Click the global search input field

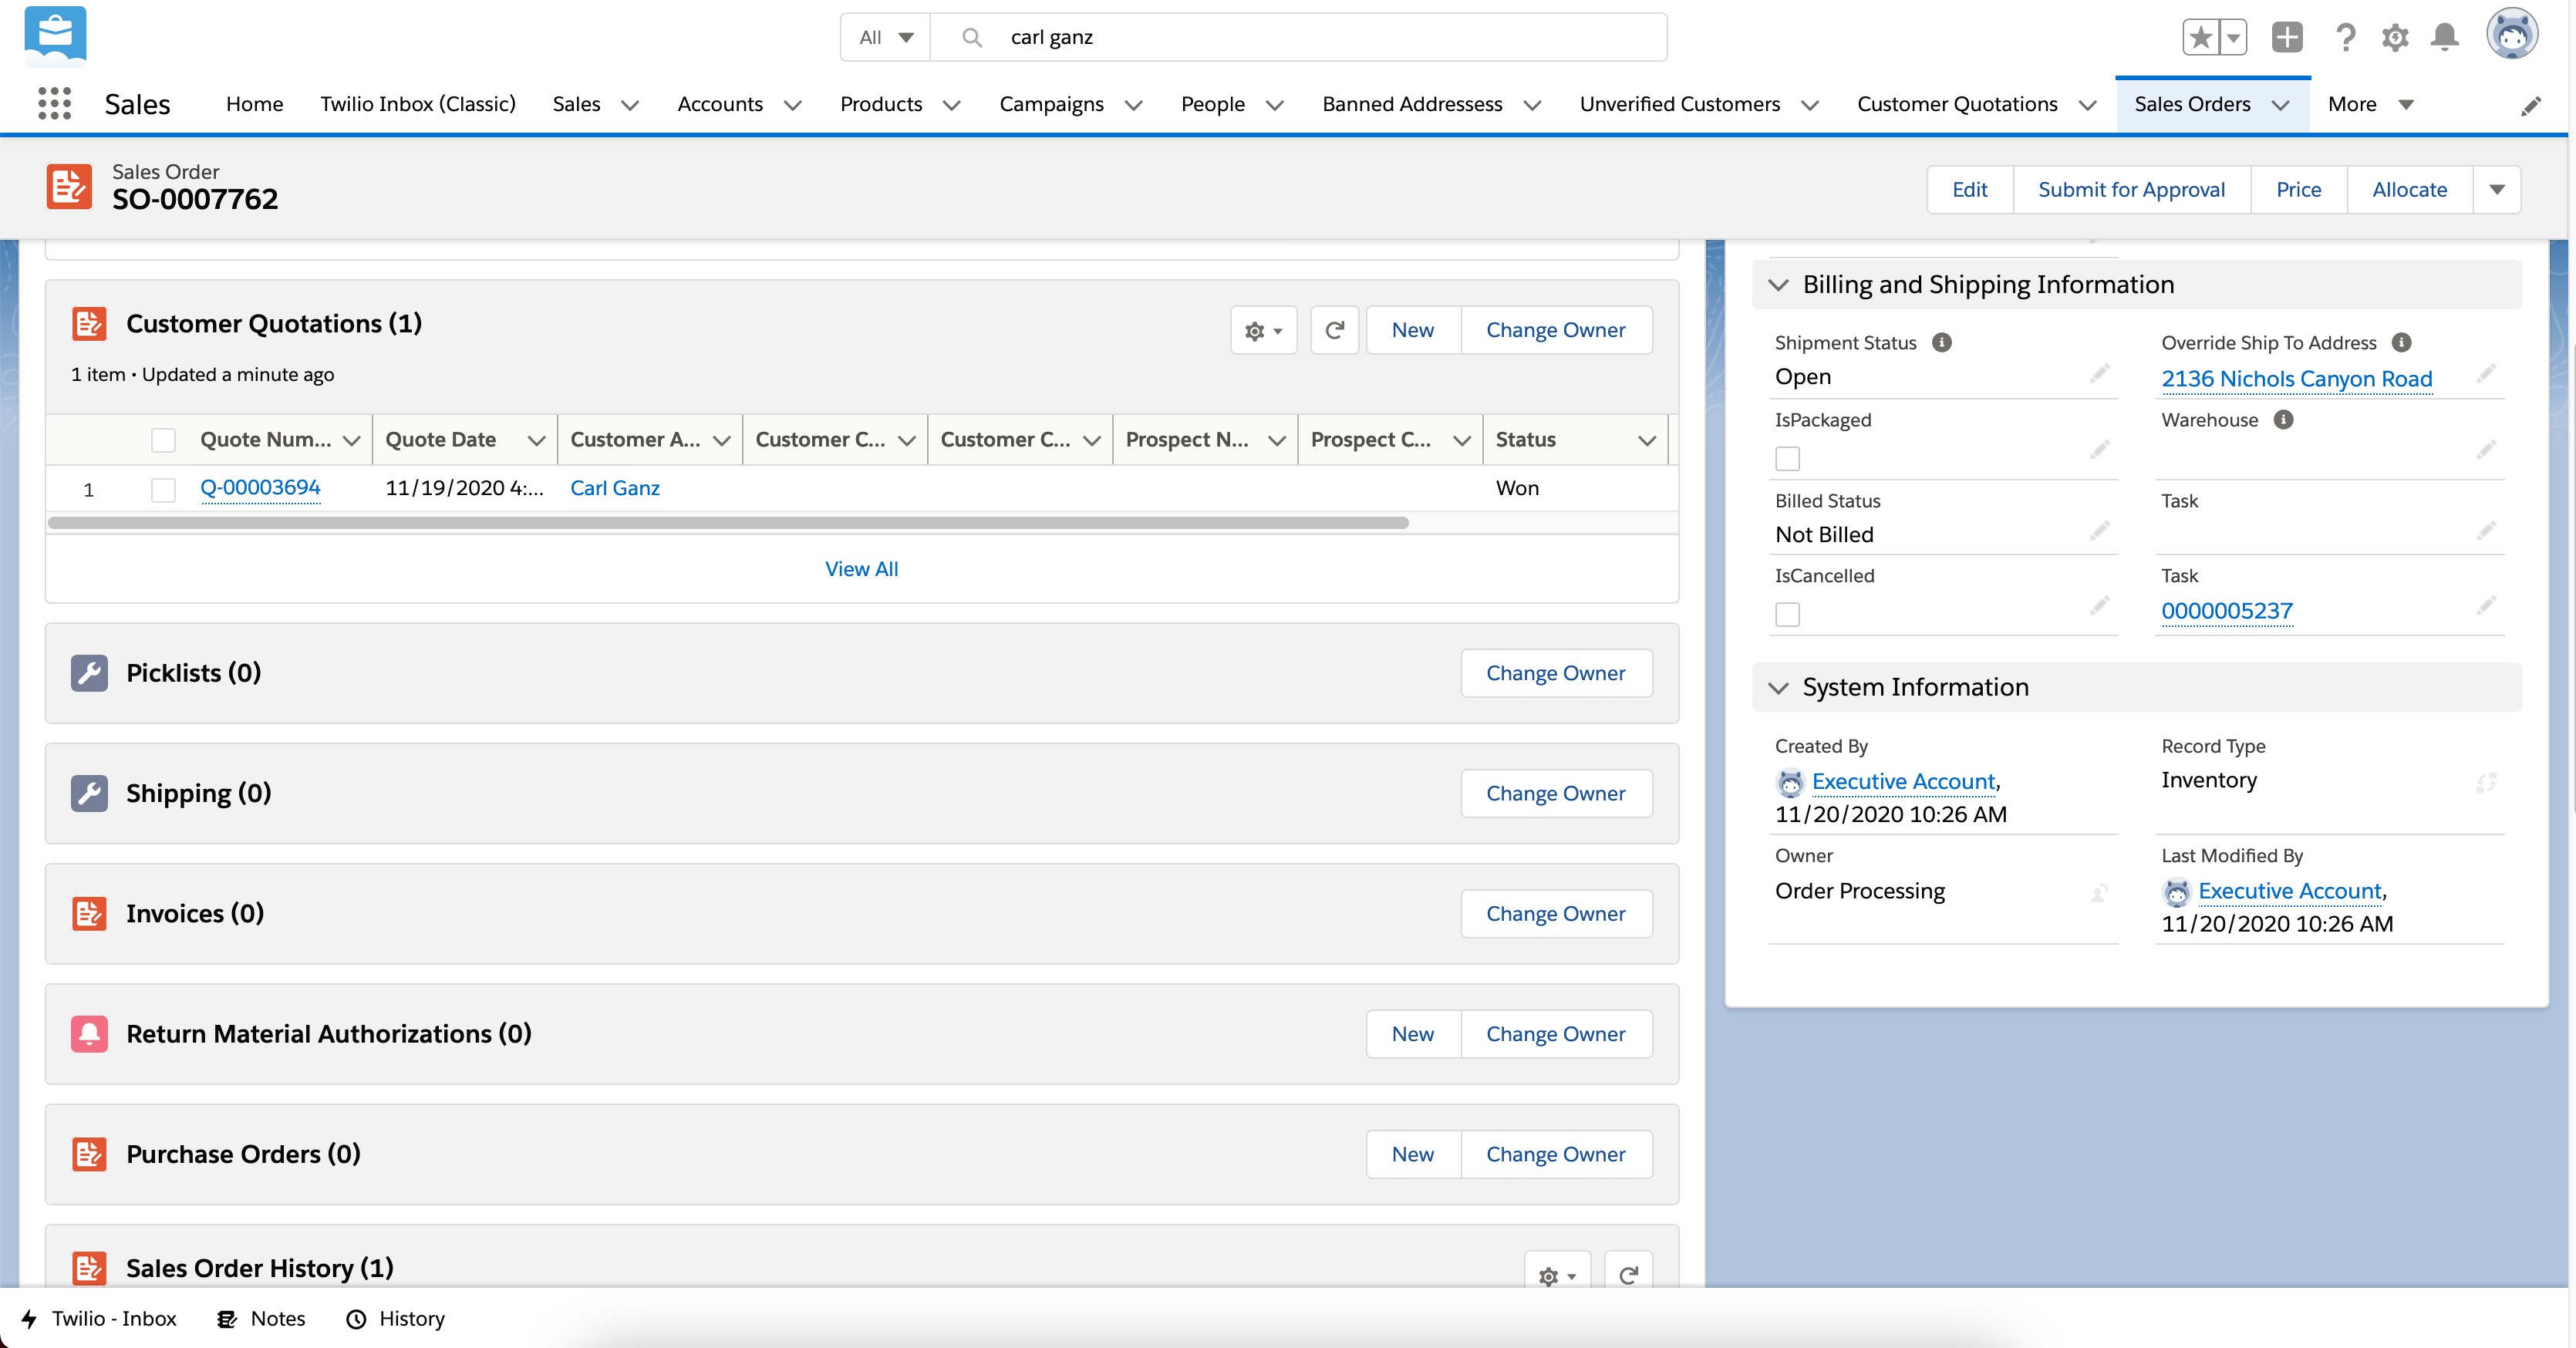coord(1298,37)
